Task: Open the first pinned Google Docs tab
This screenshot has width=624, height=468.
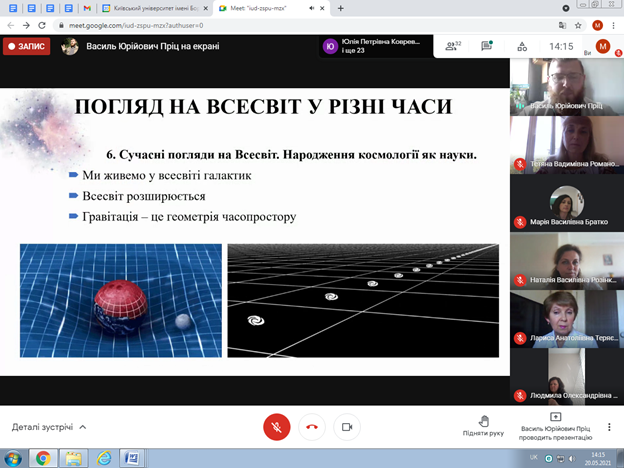Action: pyautogui.click(x=13, y=8)
